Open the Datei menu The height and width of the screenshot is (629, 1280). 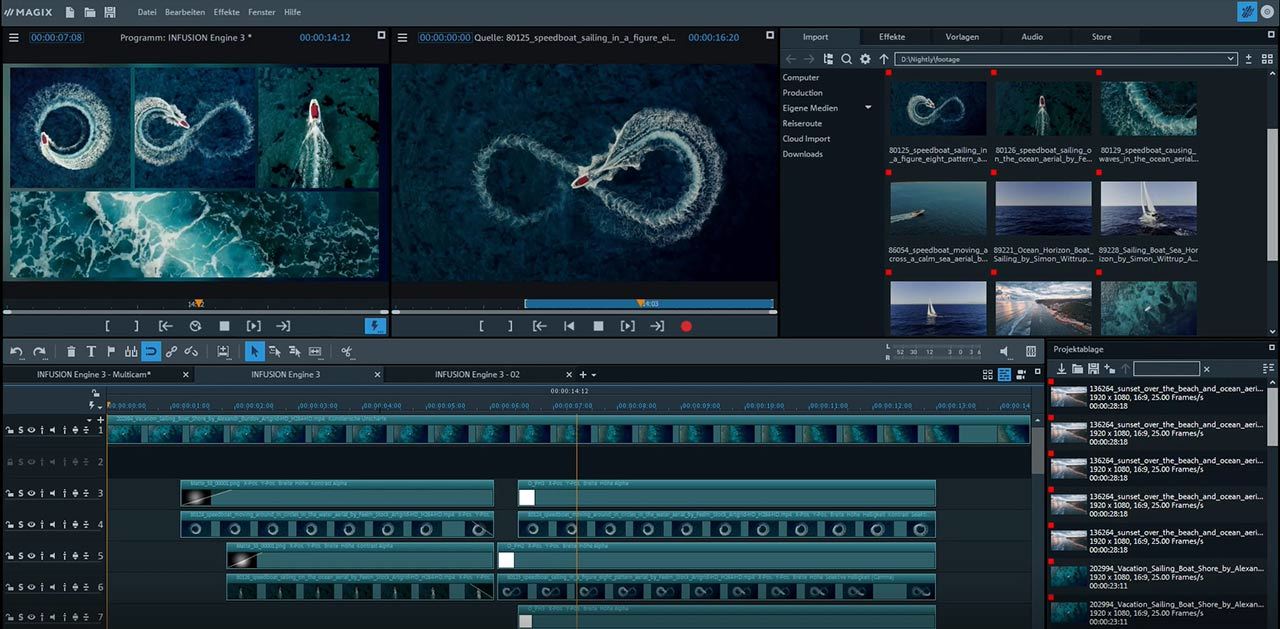point(146,12)
